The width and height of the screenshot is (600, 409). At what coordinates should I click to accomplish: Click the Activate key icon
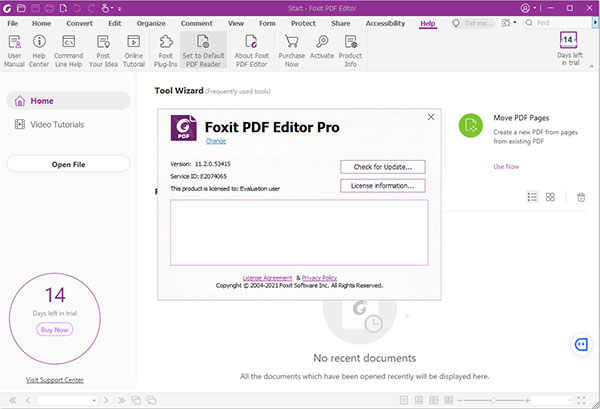[x=322, y=41]
